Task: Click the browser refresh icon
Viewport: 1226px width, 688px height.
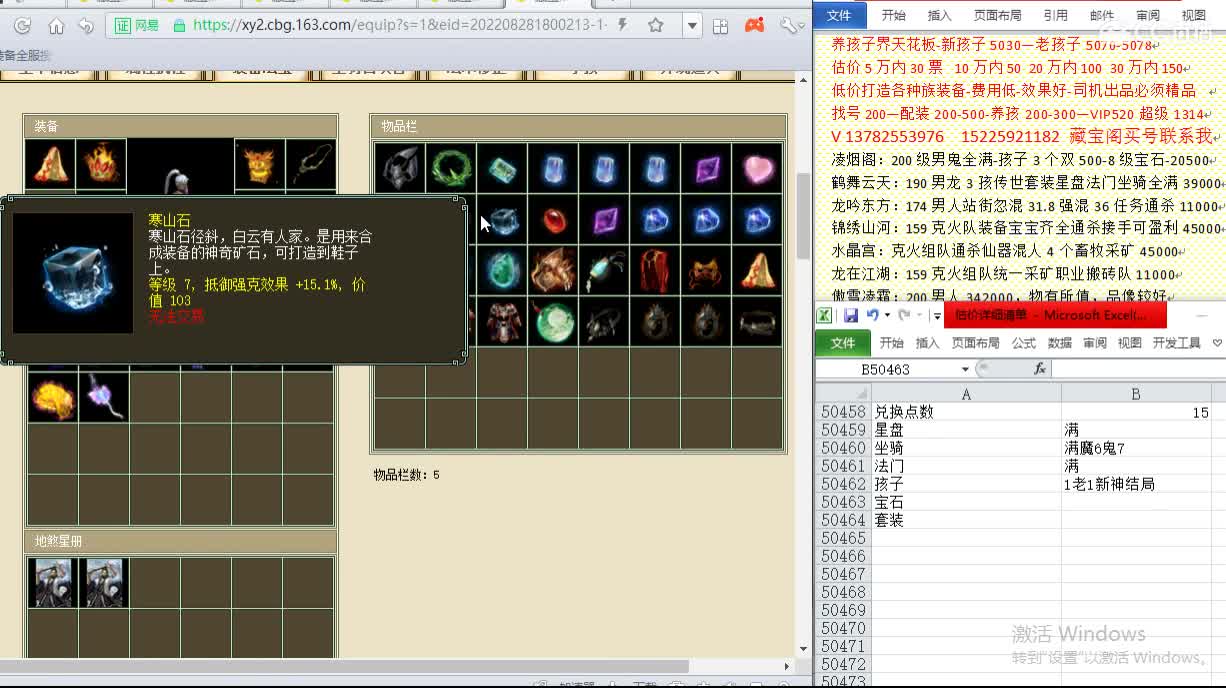Action: [22, 26]
